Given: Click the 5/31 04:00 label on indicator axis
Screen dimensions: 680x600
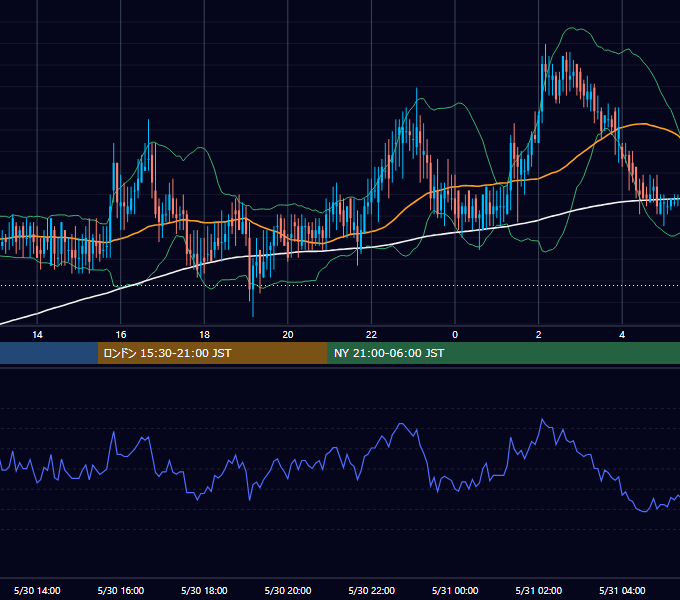Looking at the screenshot, I should pyautogui.click(x=622, y=590).
